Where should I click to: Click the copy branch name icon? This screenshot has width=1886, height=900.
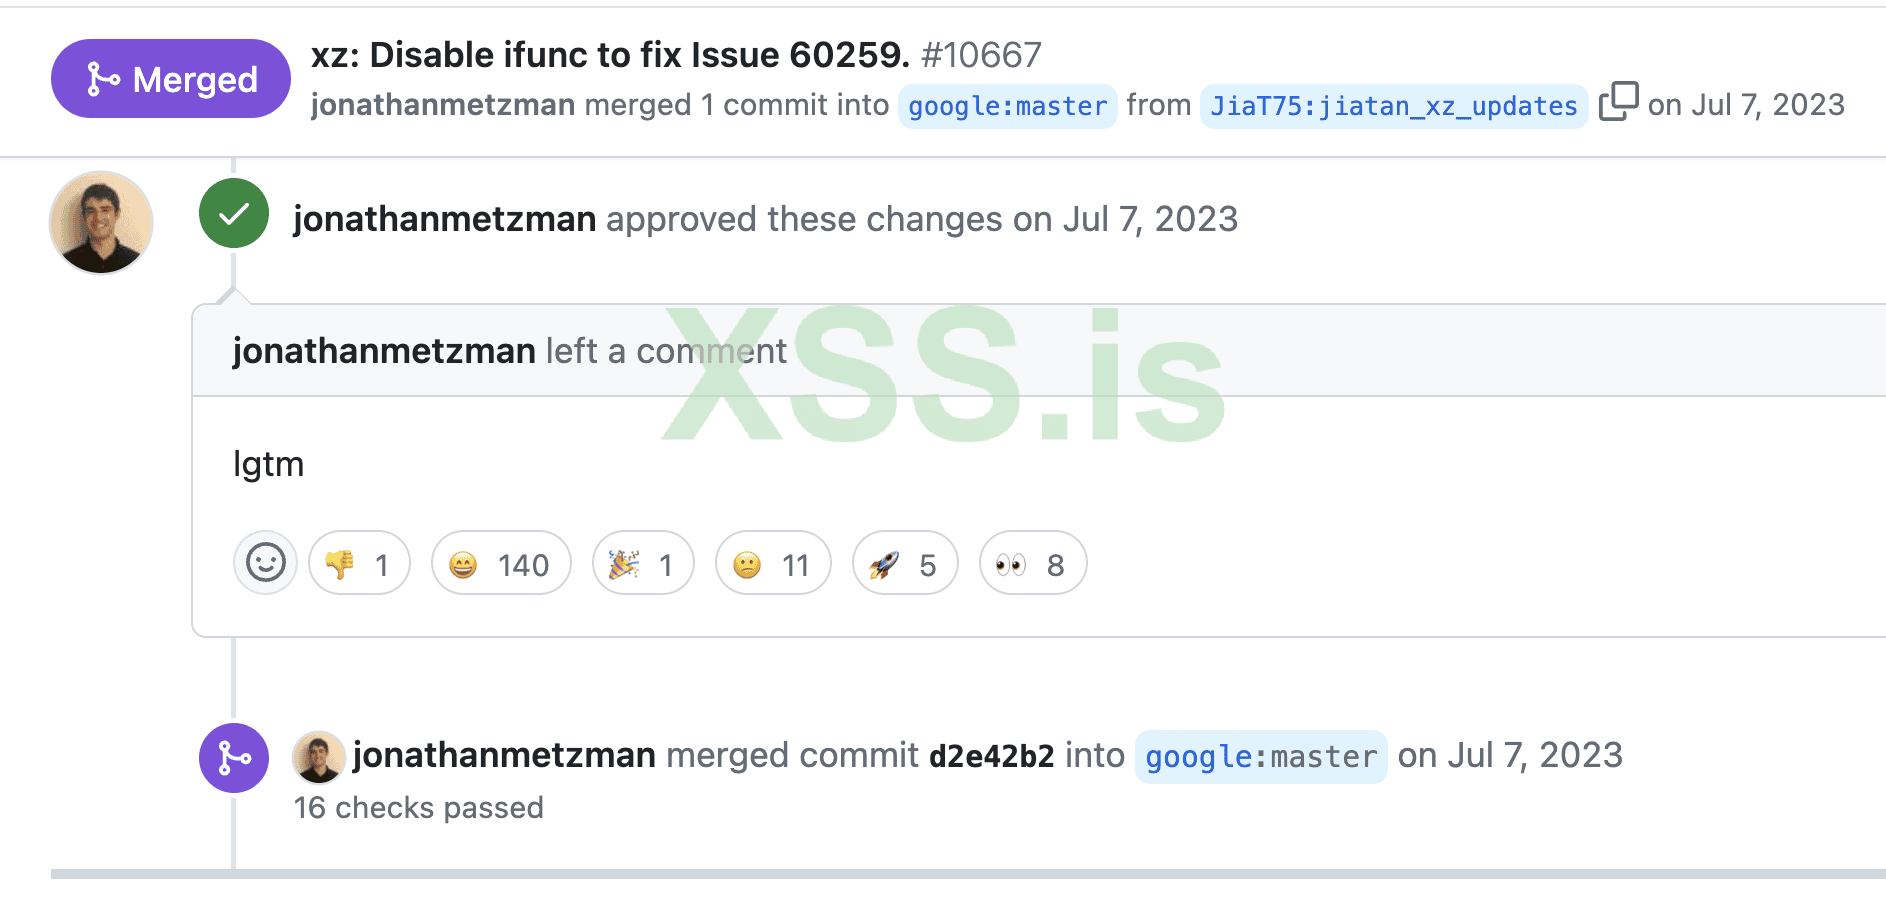click(1618, 102)
